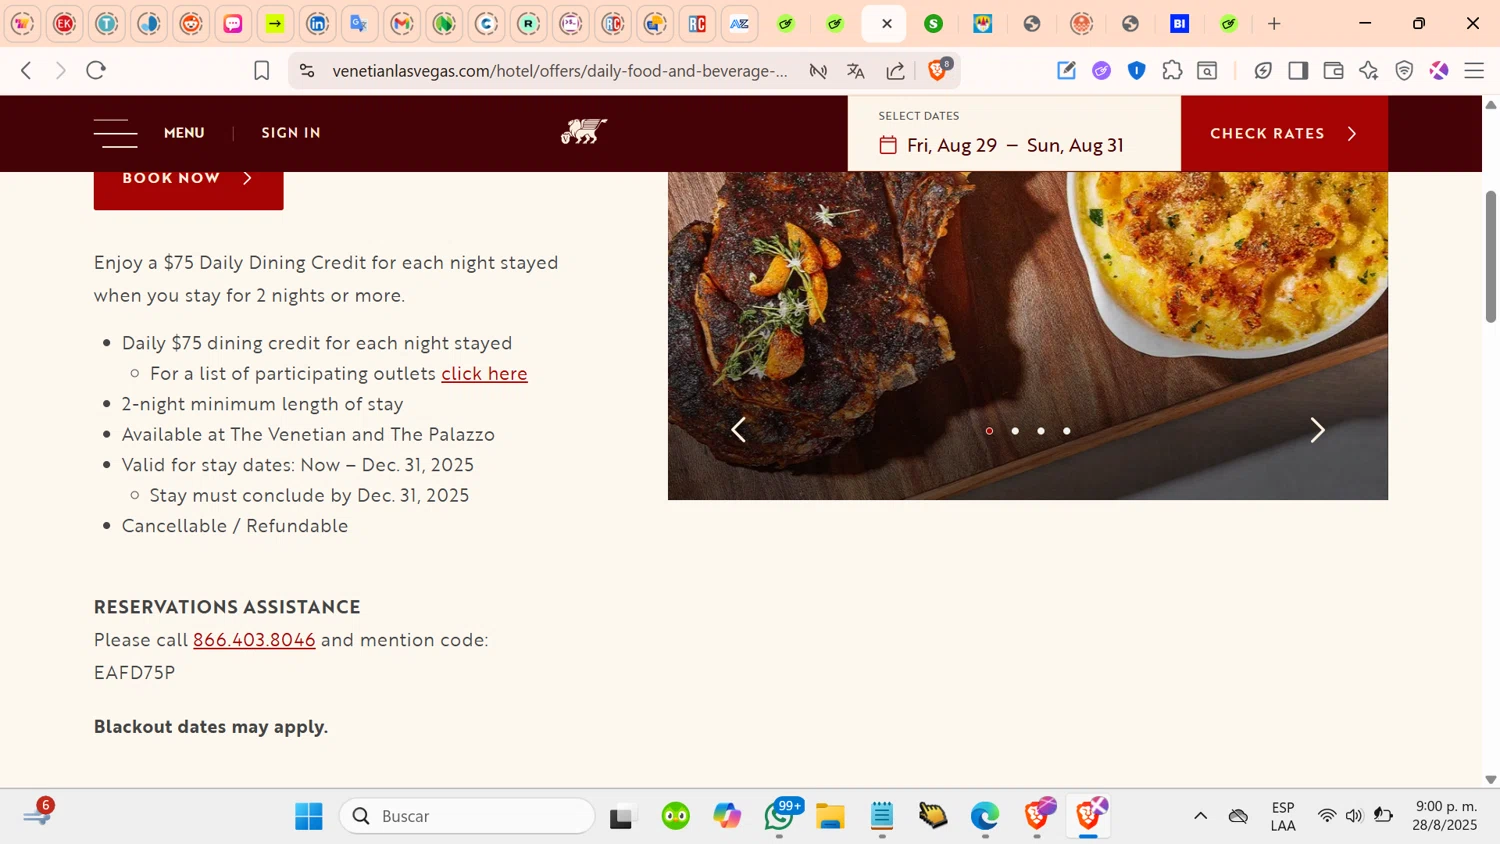View site information settings icon

pyautogui.click(x=307, y=71)
